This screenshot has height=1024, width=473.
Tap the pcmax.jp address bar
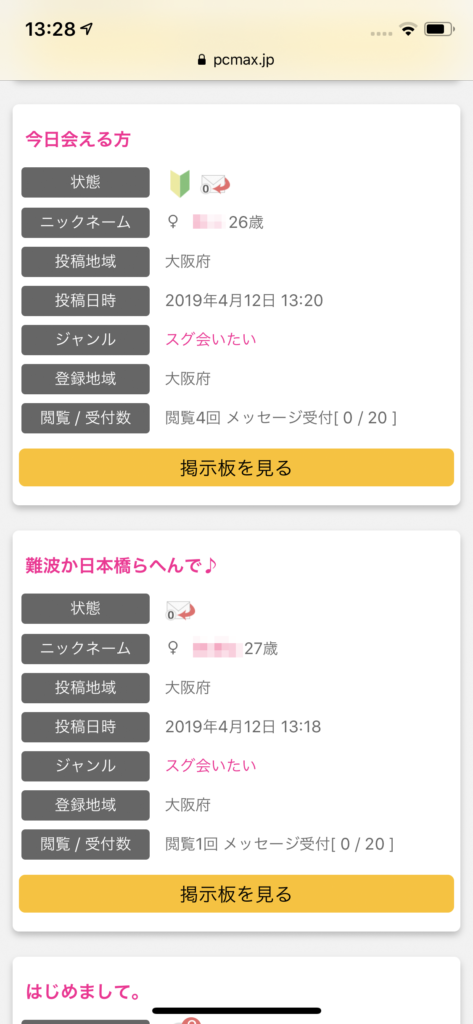(x=236, y=60)
